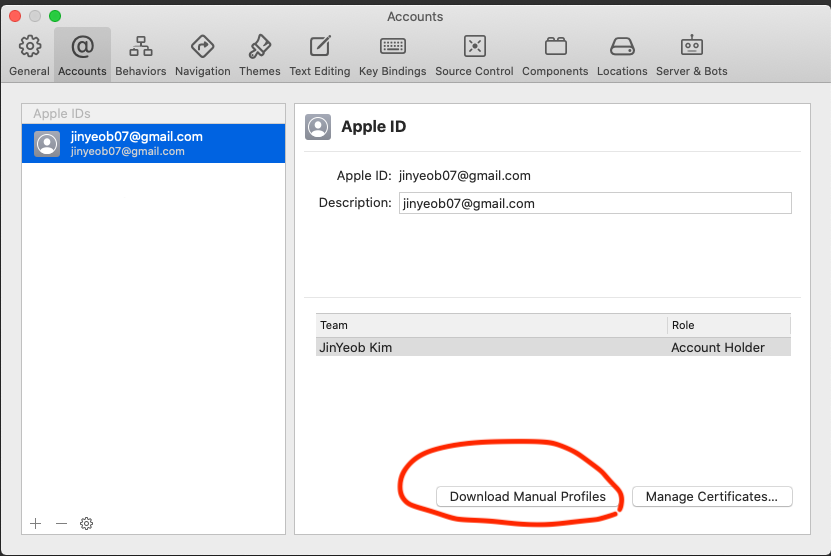Open Manage Certificates dialog

coord(712,497)
